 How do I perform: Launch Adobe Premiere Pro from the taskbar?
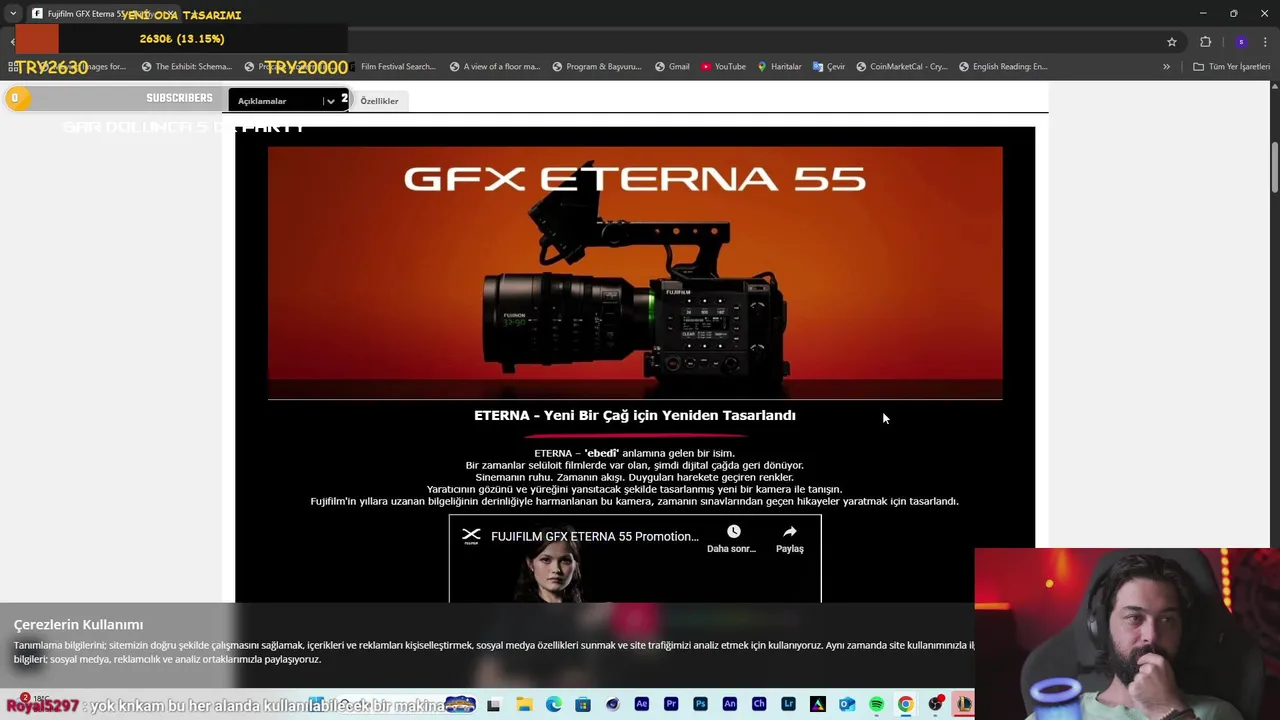coord(671,705)
